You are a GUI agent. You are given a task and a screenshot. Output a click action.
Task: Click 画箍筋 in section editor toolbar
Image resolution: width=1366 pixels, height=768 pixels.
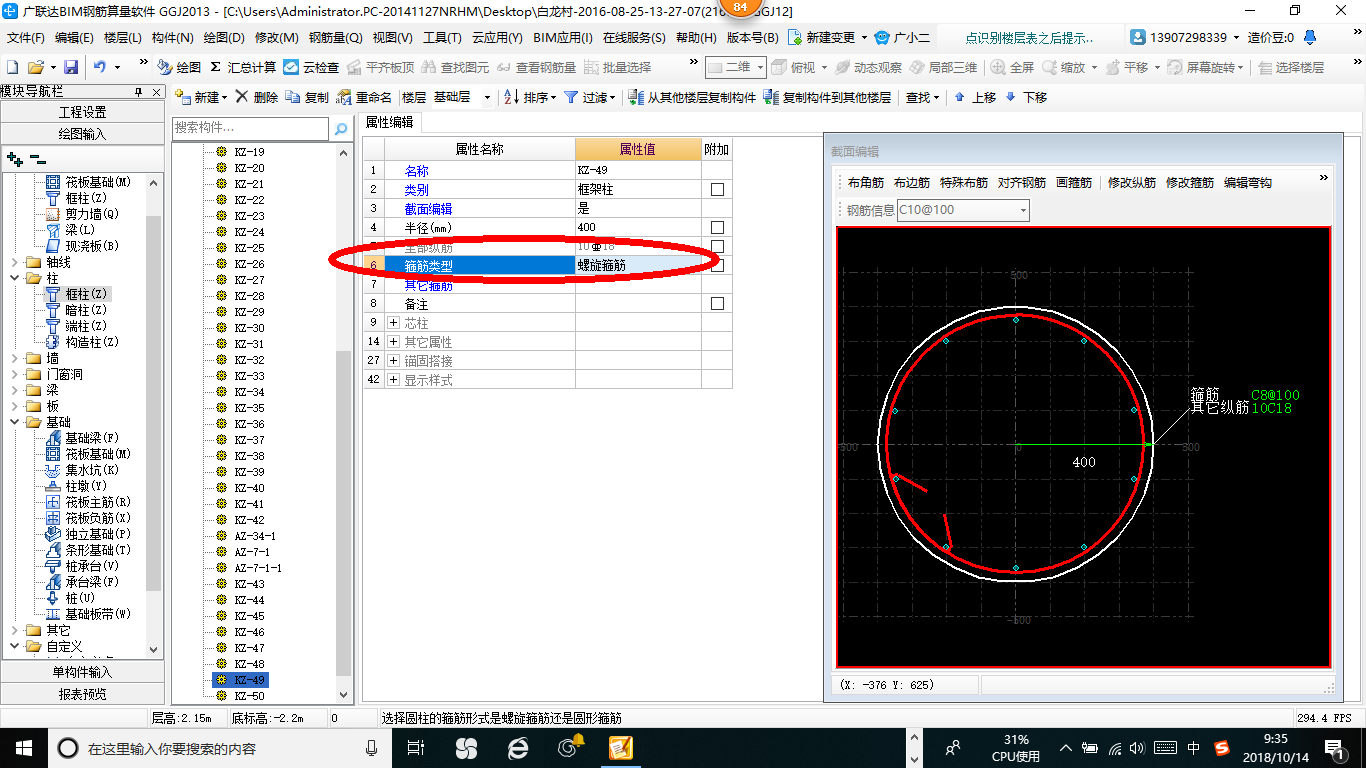[1074, 183]
